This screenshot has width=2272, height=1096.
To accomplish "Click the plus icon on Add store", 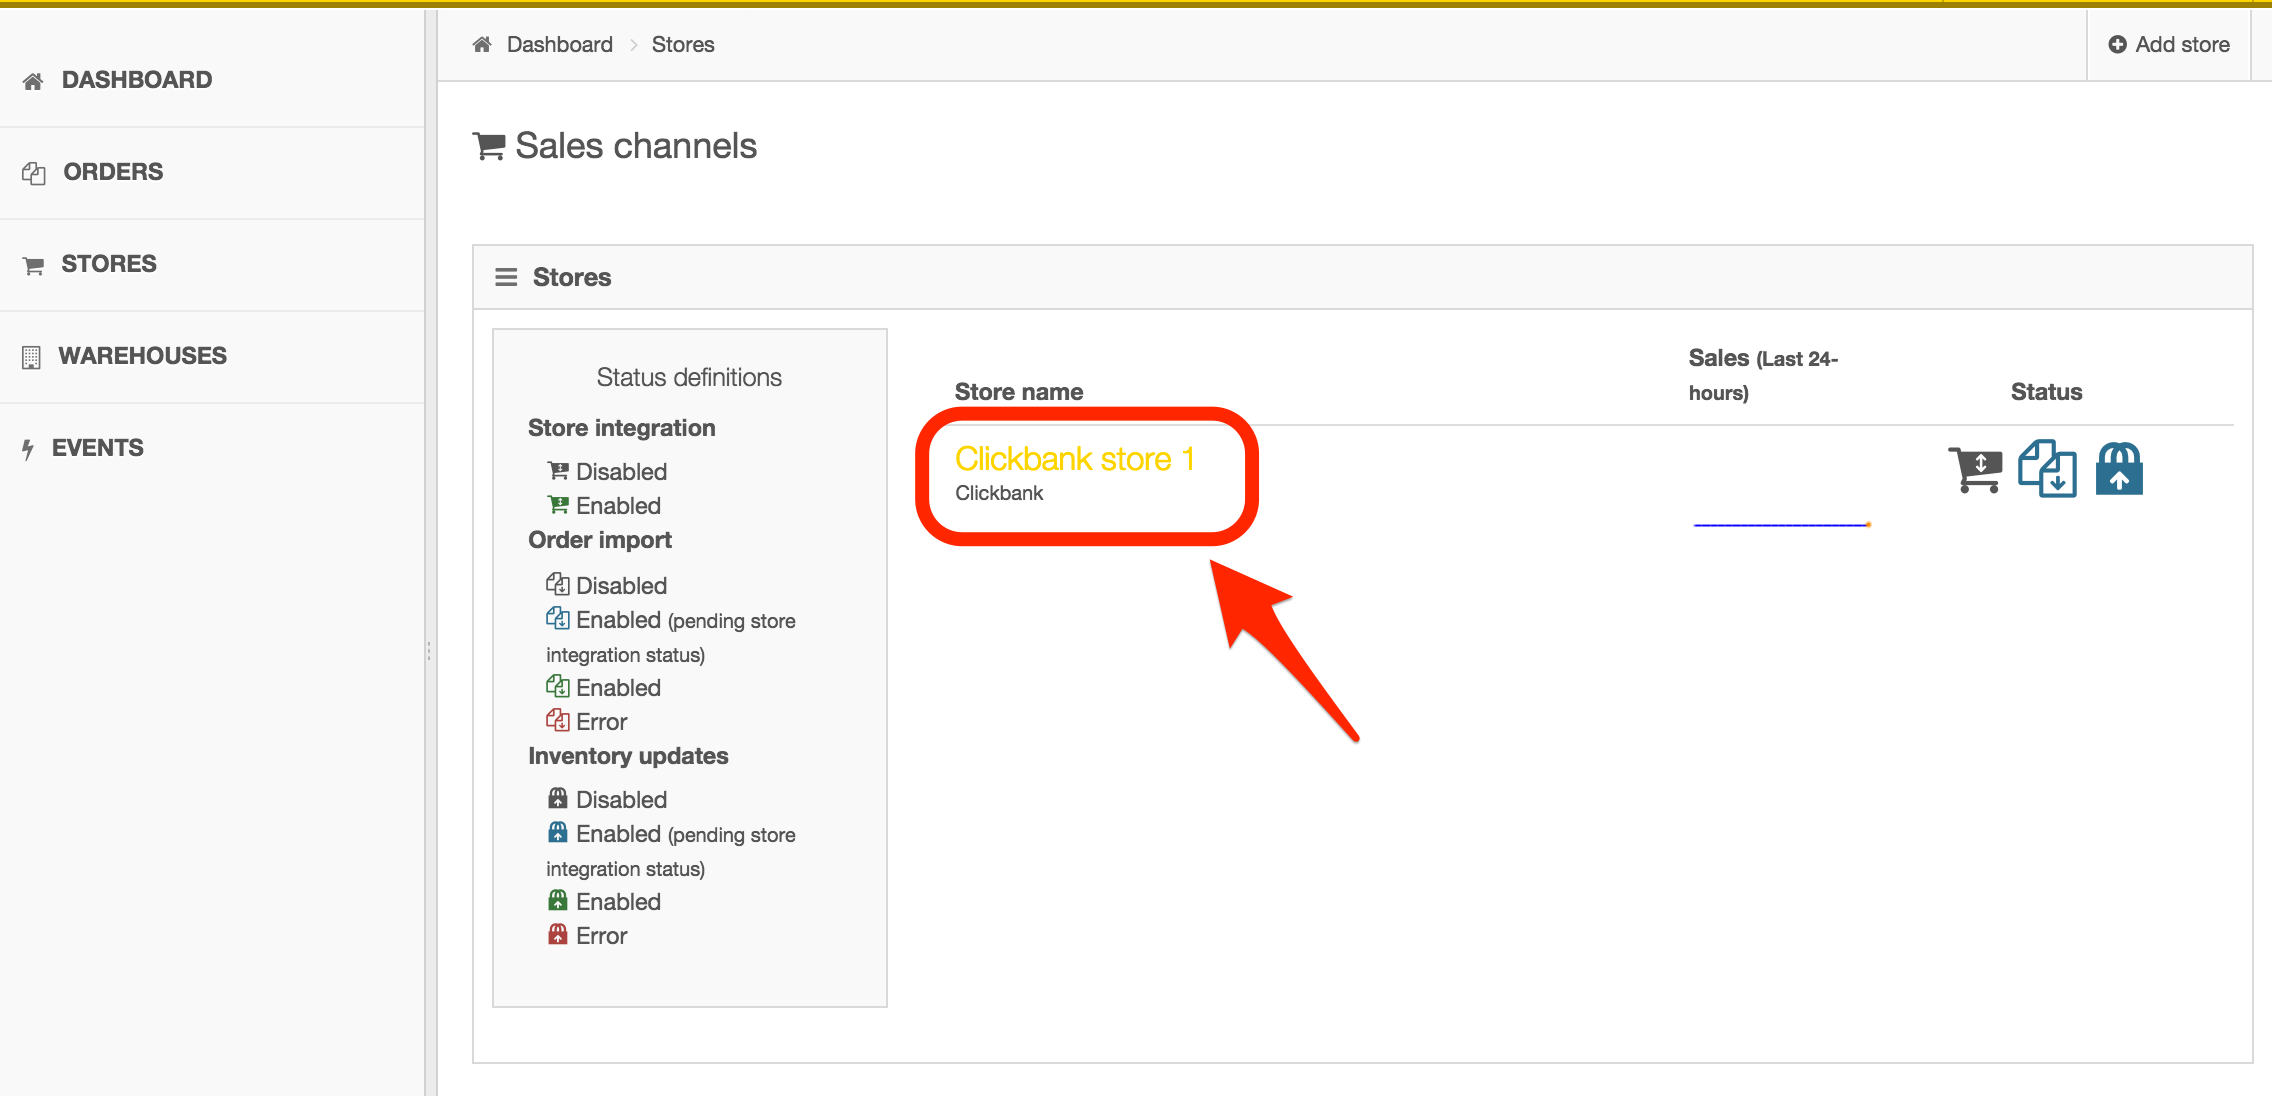I will pyautogui.click(x=2117, y=44).
